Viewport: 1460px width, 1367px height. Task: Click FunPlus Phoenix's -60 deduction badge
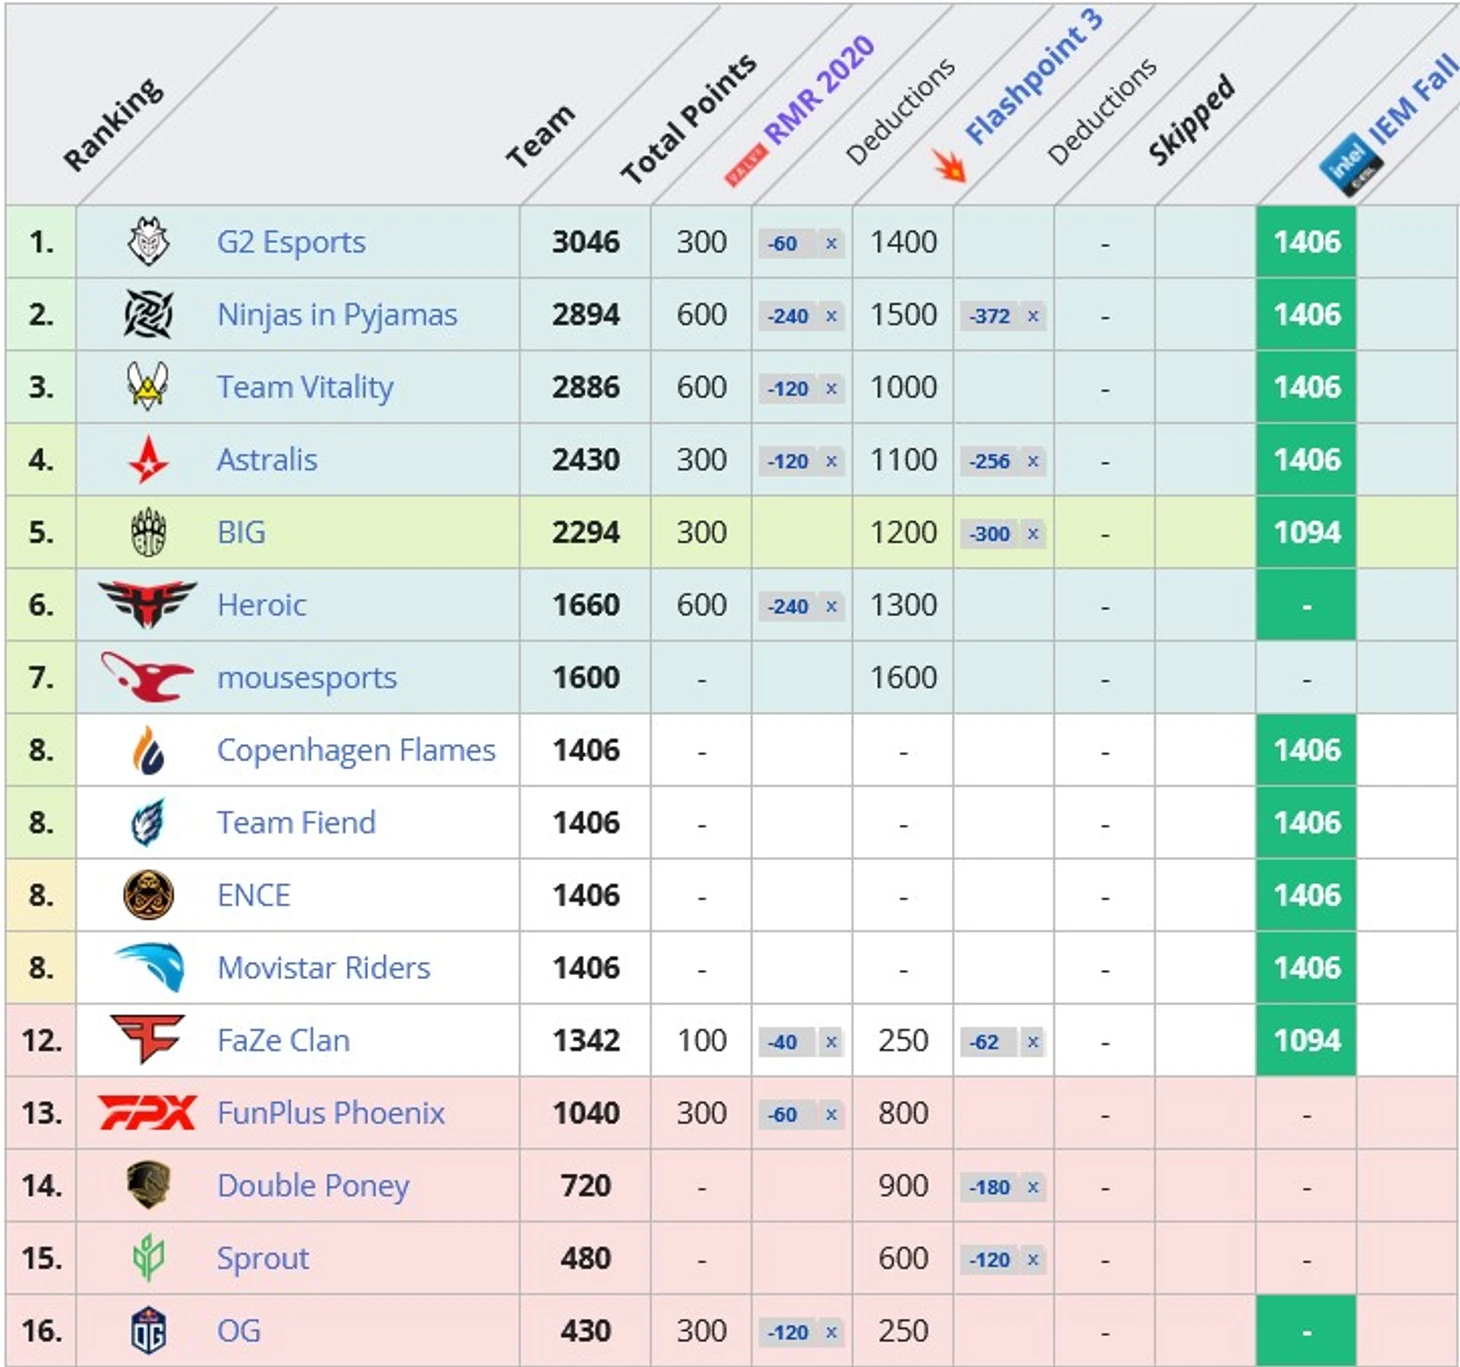[x=800, y=1114]
